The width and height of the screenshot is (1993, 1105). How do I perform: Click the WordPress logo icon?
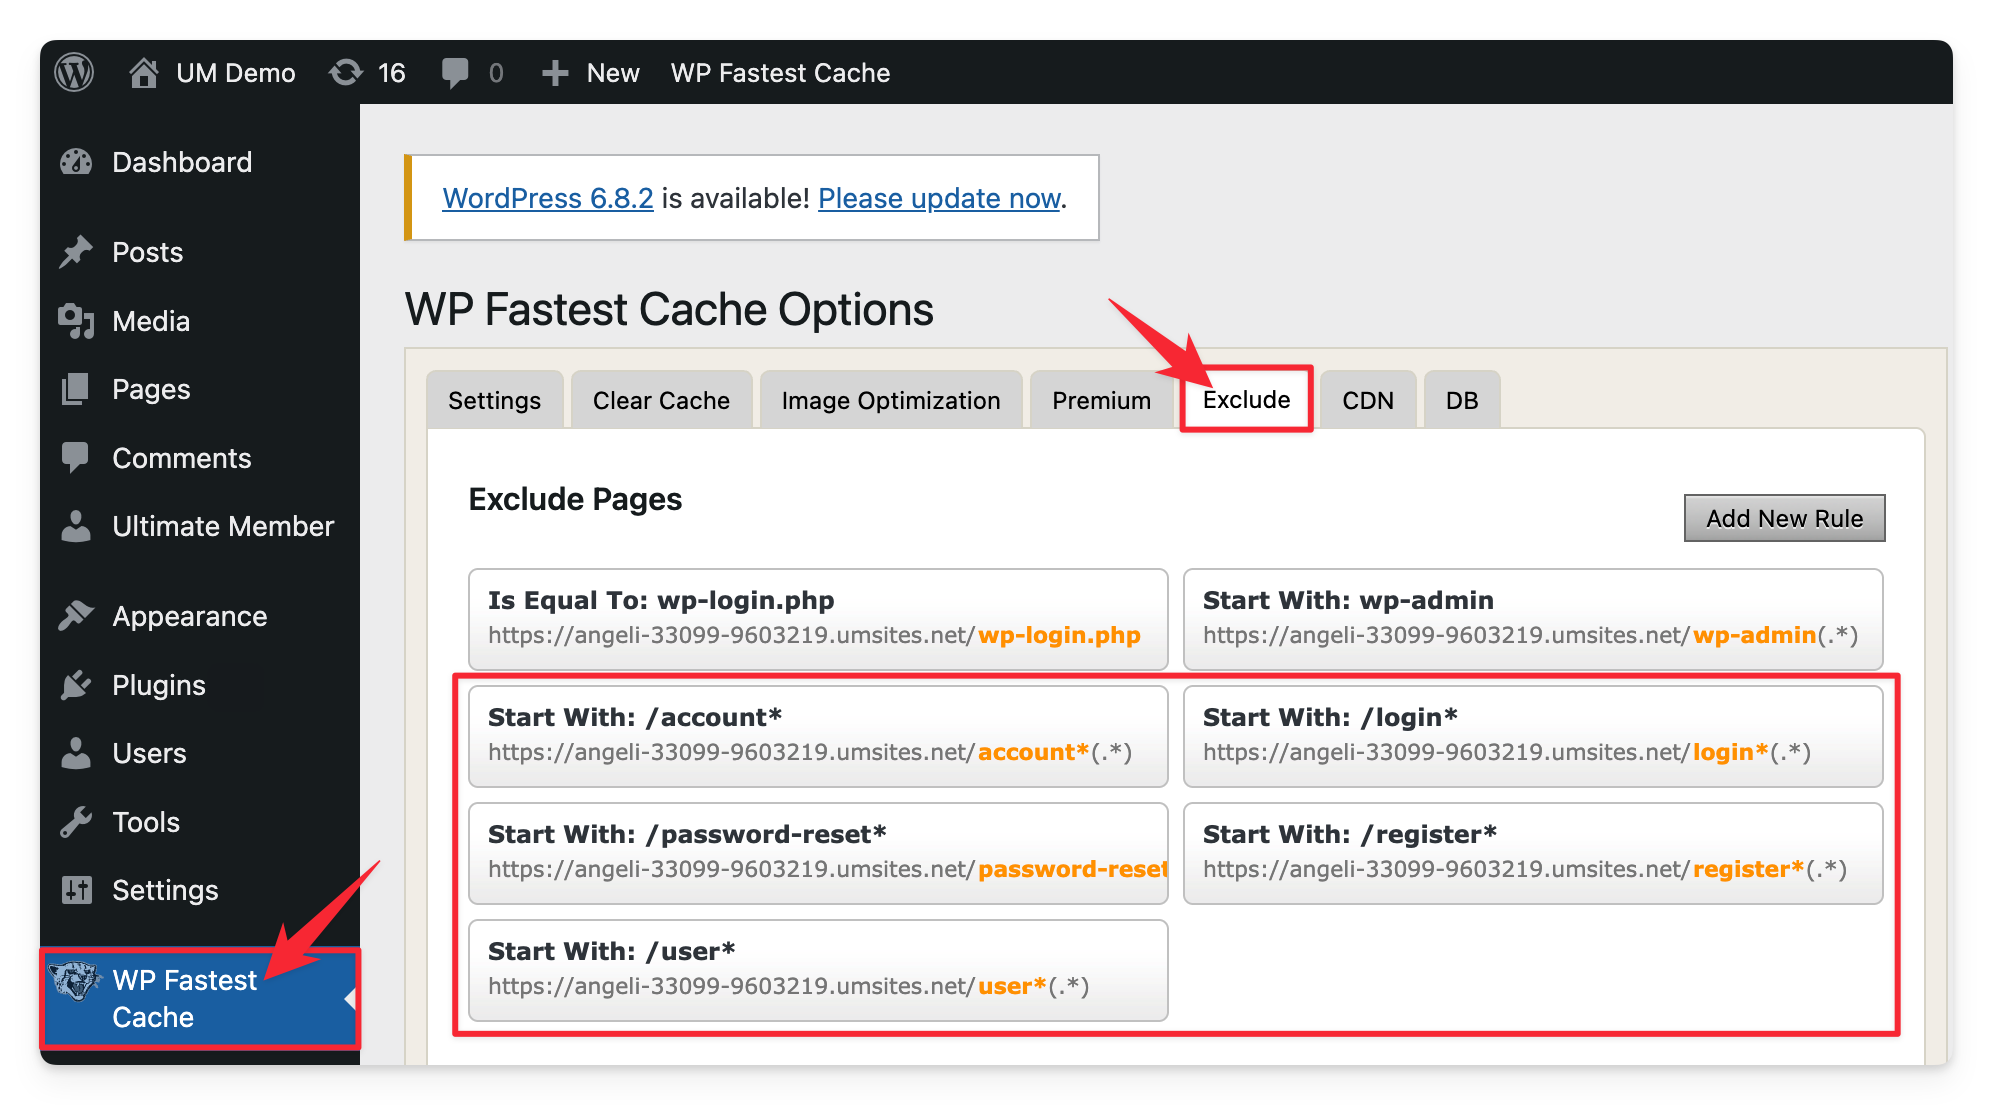click(x=74, y=72)
